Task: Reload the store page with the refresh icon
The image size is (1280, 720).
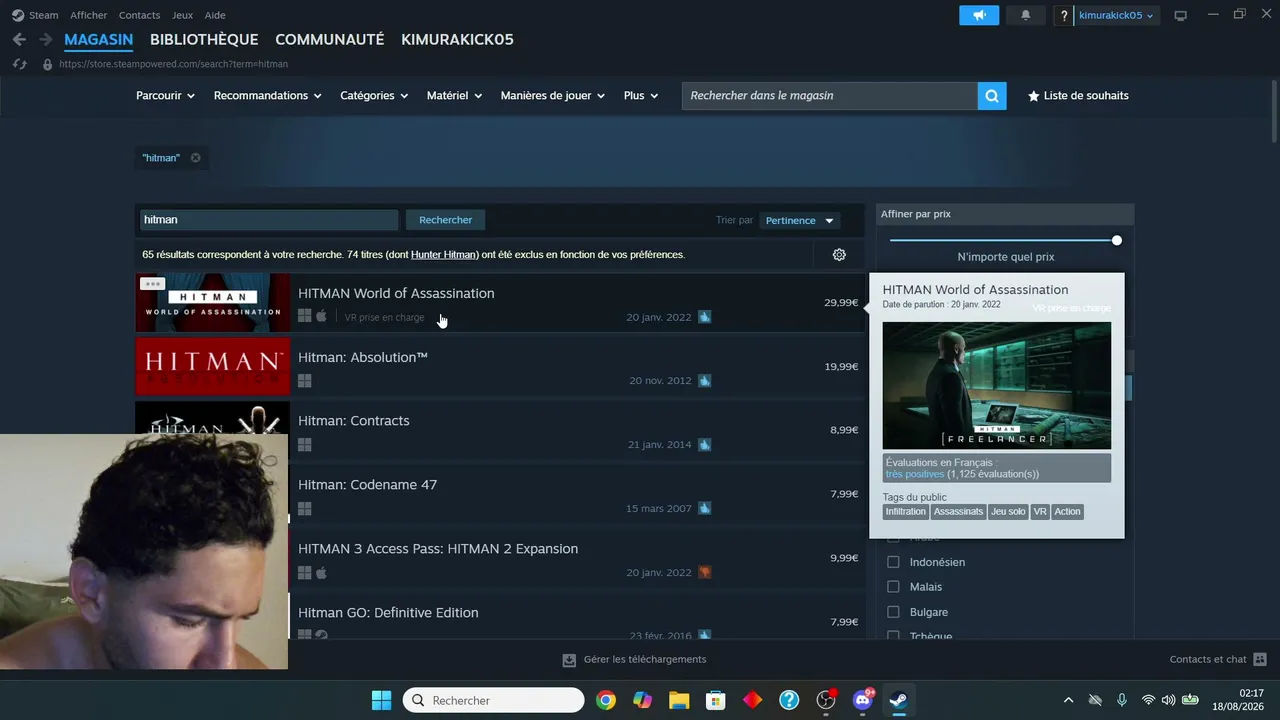Action: coord(19,64)
